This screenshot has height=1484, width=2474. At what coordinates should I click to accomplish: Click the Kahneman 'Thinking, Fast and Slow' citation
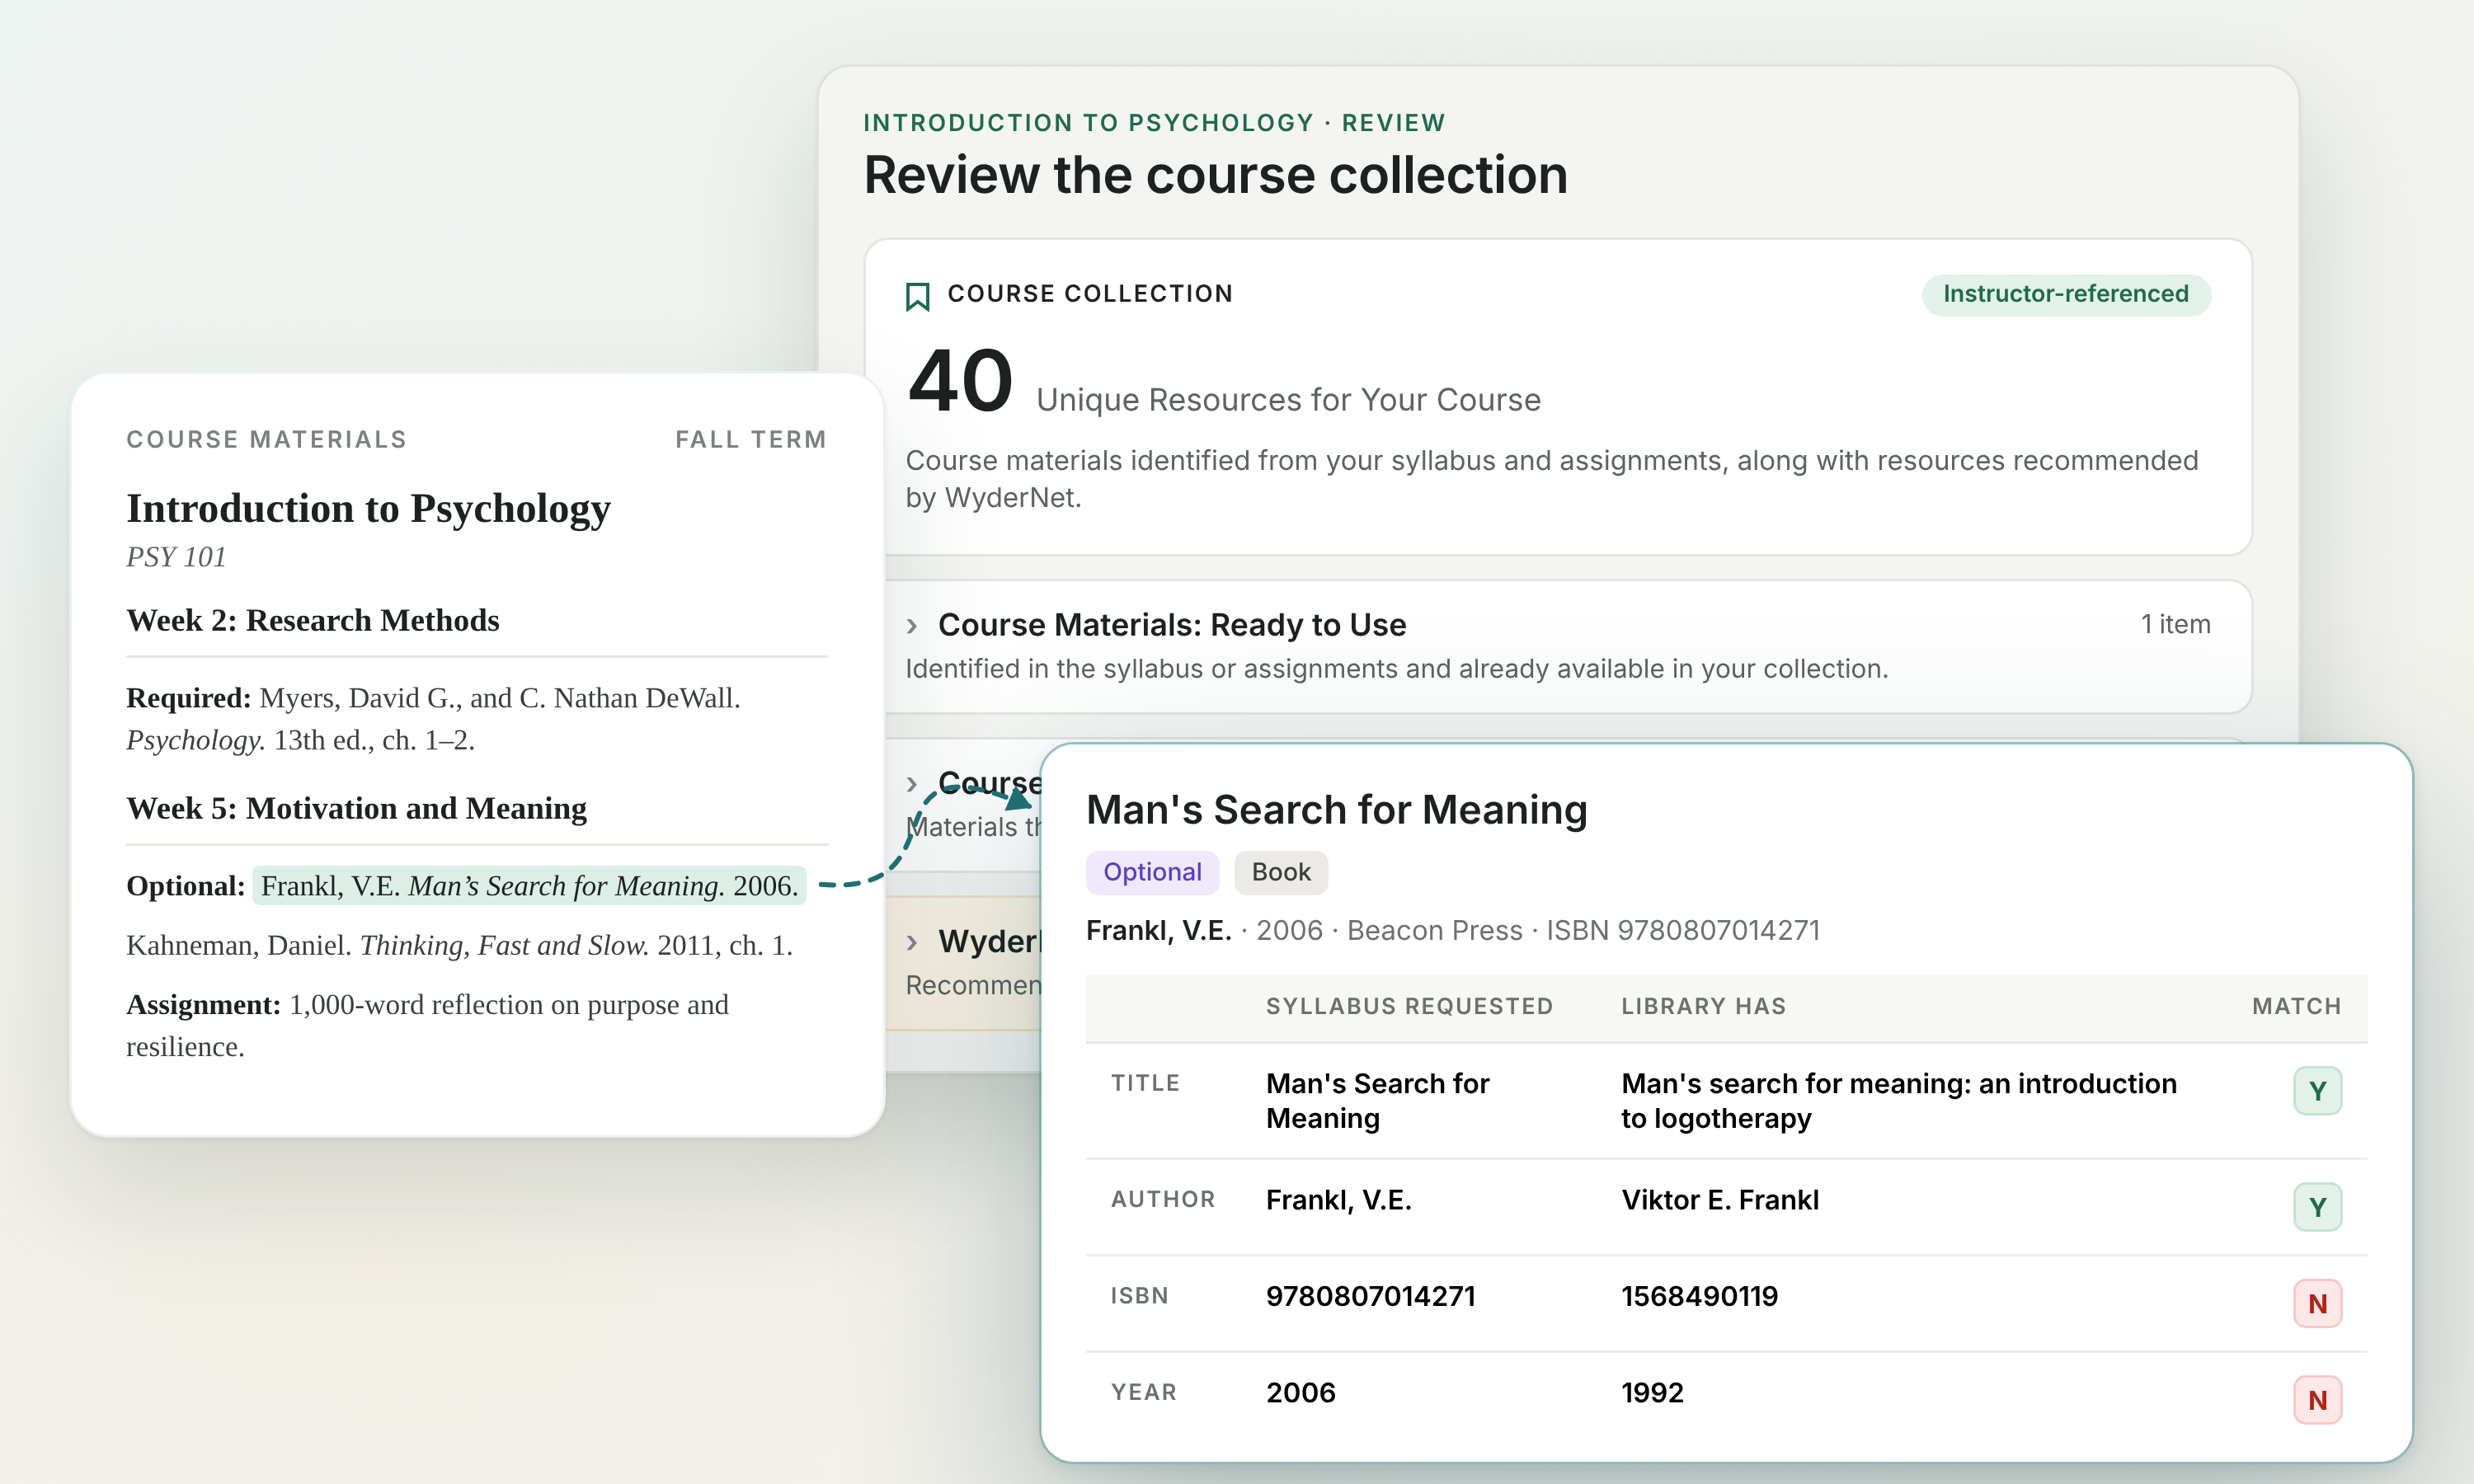pos(459,945)
